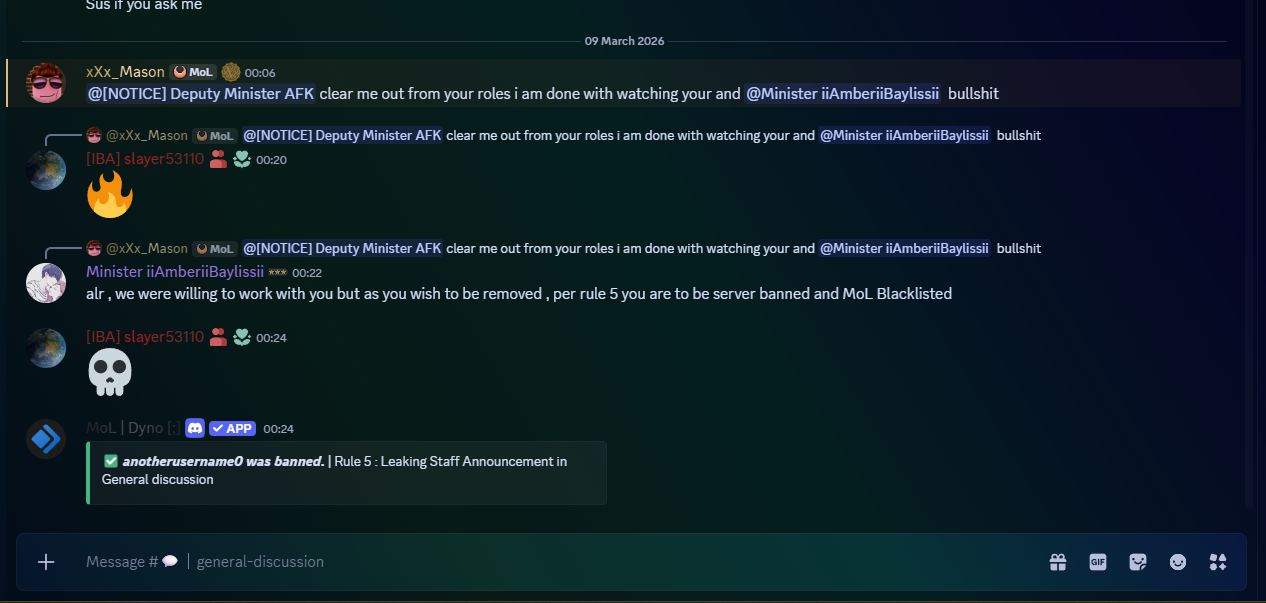1266x603 pixels.
Task: Click the plus attachment button
Action: coord(46,562)
